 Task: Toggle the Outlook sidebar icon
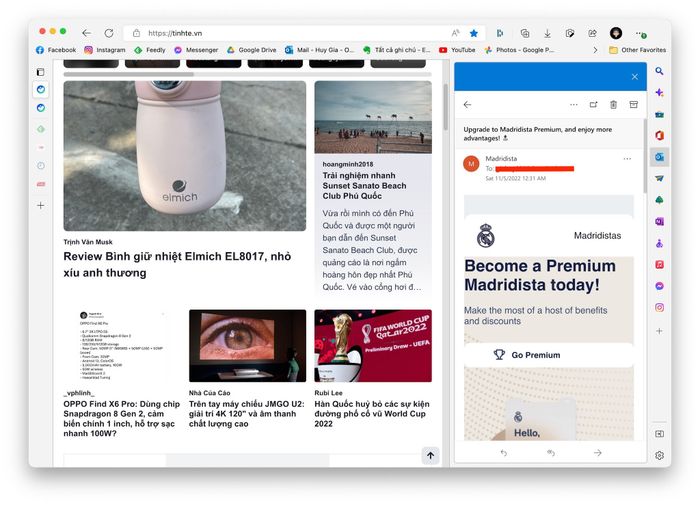pos(659,157)
